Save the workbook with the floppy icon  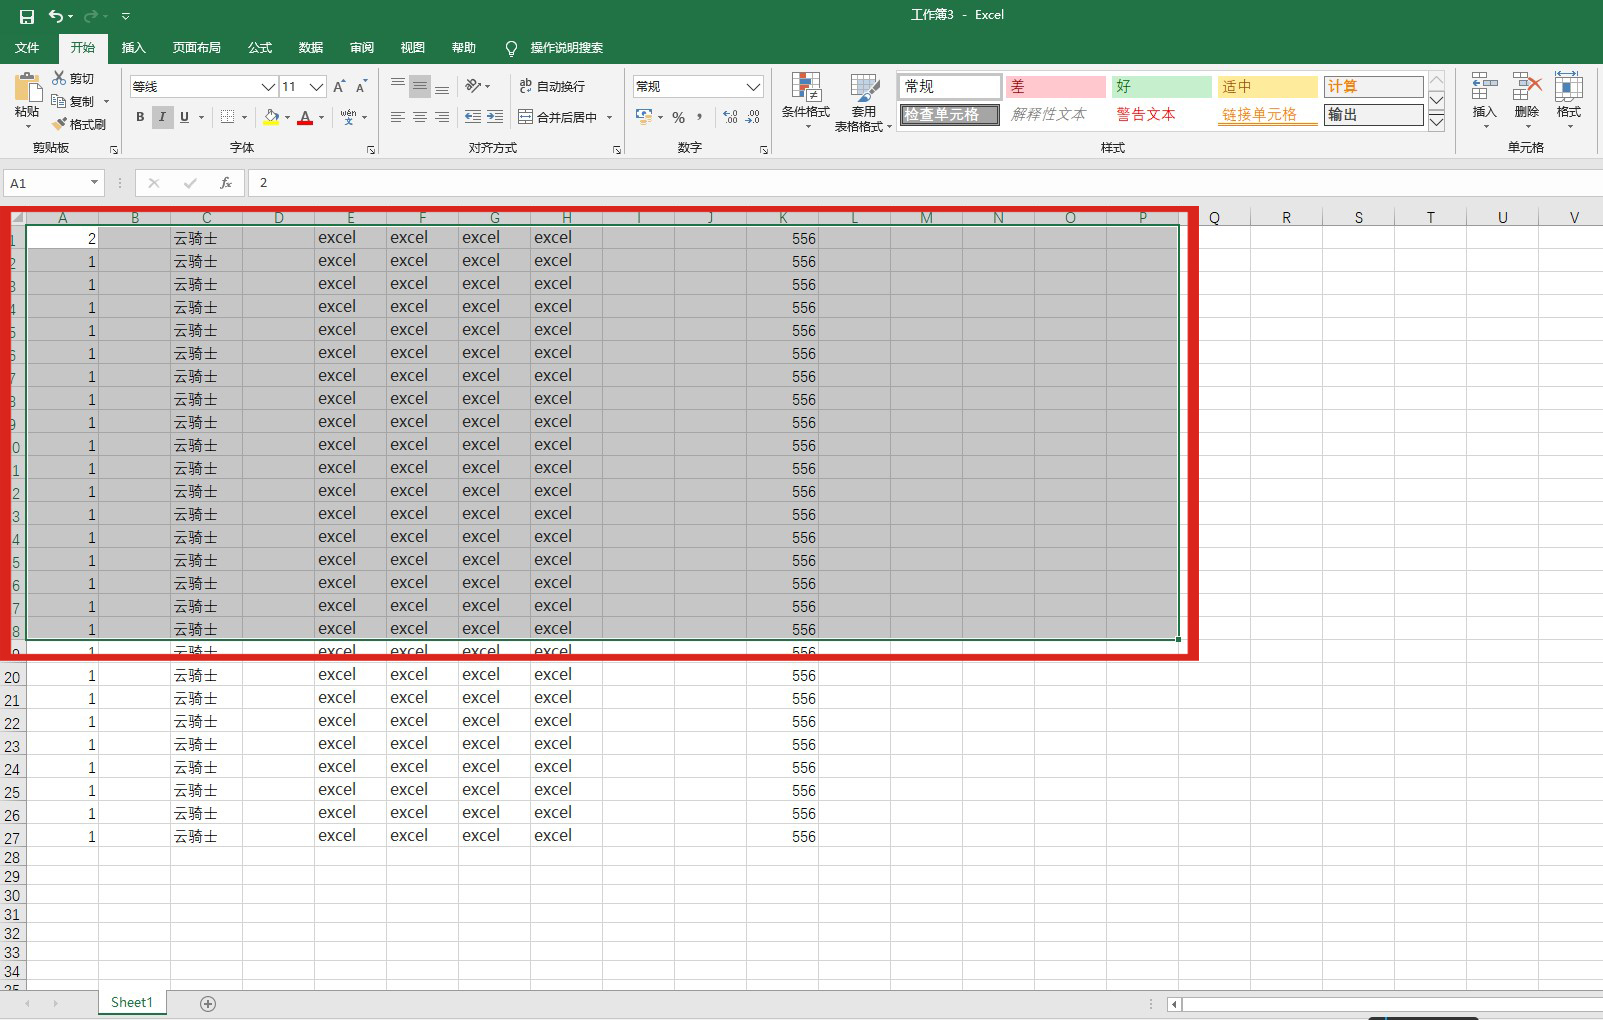(27, 16)
